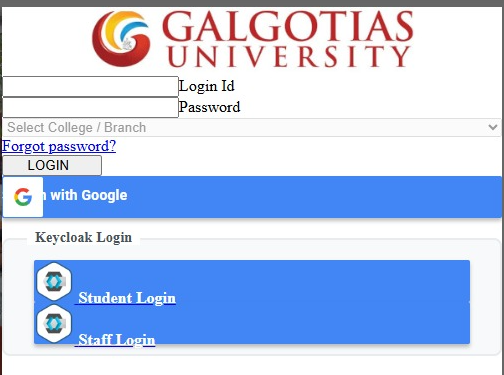This screenshot has width=504, height=375.
Task: Click the Keycloak hexagon icon beside Staff Login
Action: (54, 324)
